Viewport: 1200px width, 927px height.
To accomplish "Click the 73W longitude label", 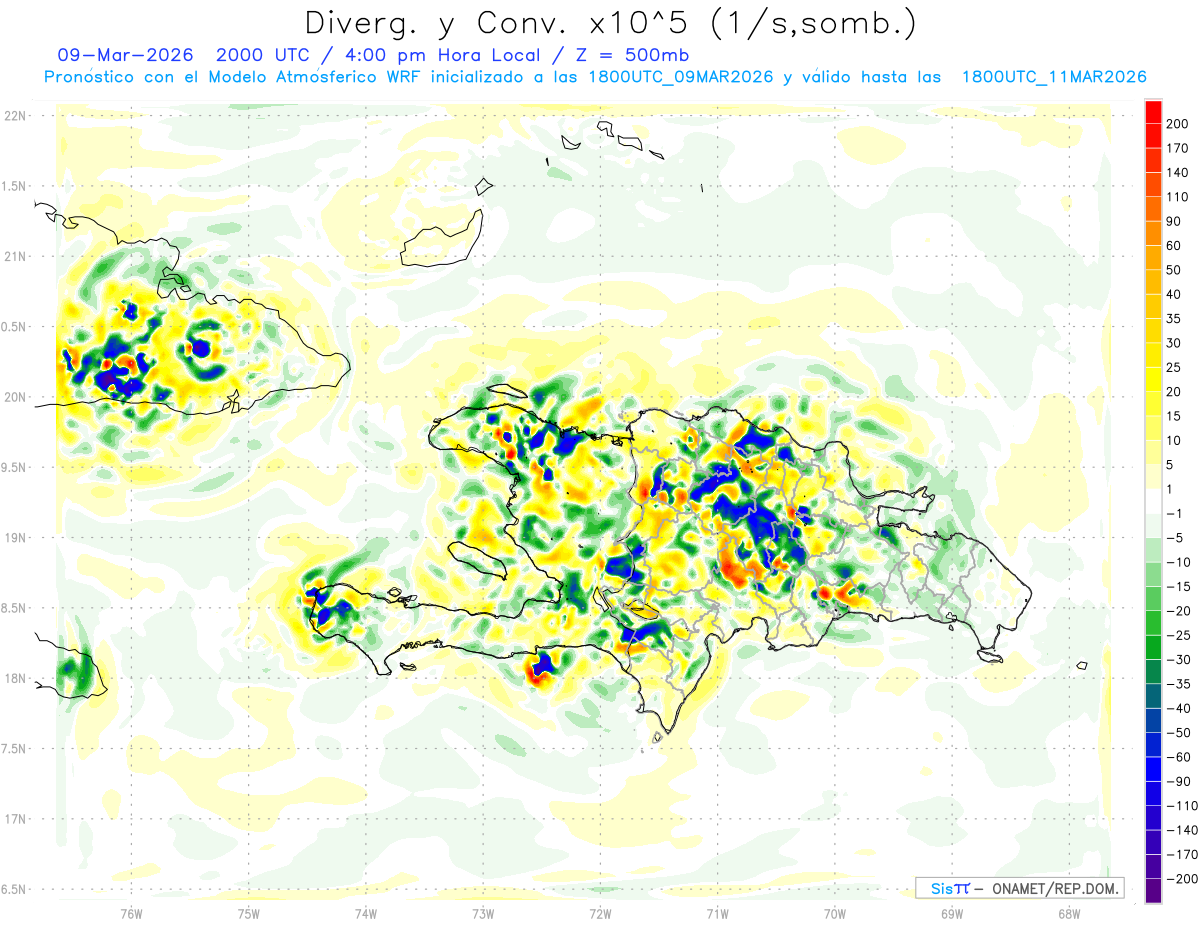I will pyautogui.click(x=483, y=913).
